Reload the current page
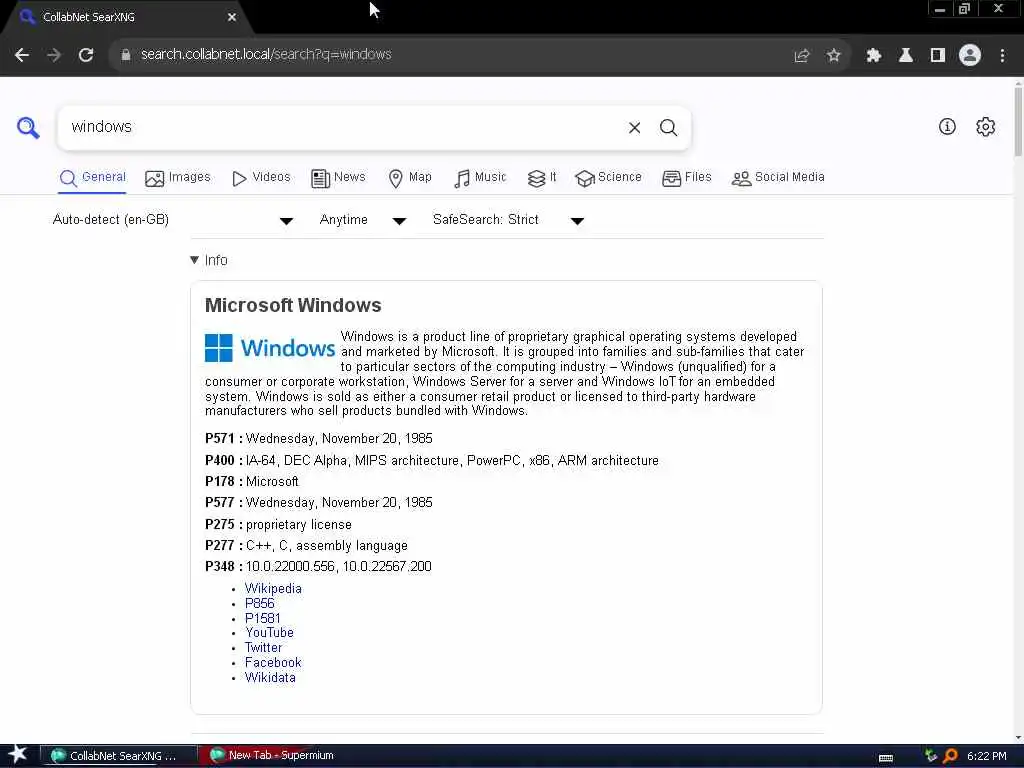 point(86,55)
